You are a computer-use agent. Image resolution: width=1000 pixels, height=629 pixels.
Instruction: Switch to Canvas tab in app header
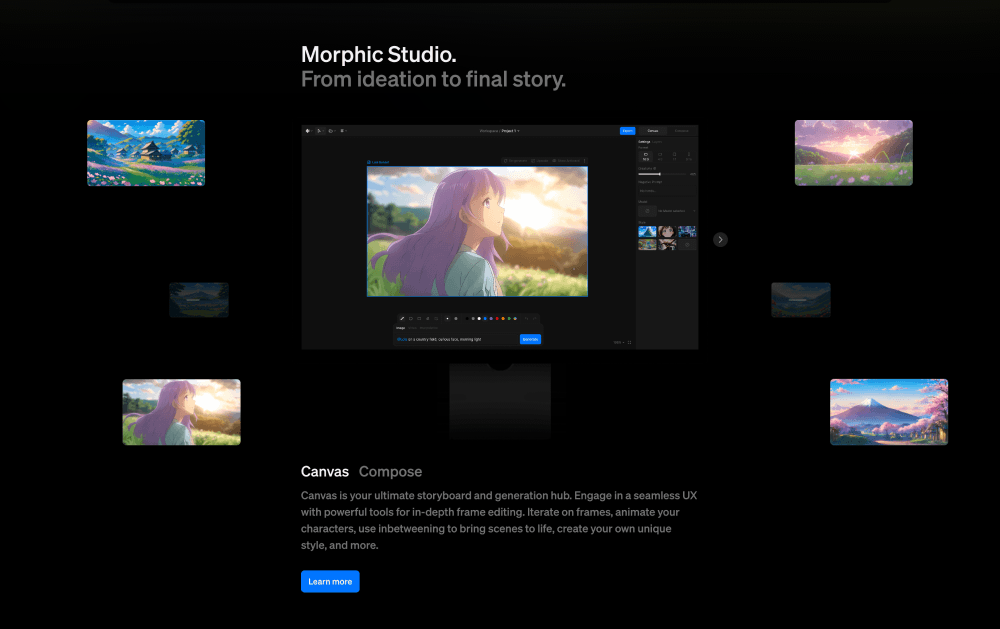[x=652, y=131]
